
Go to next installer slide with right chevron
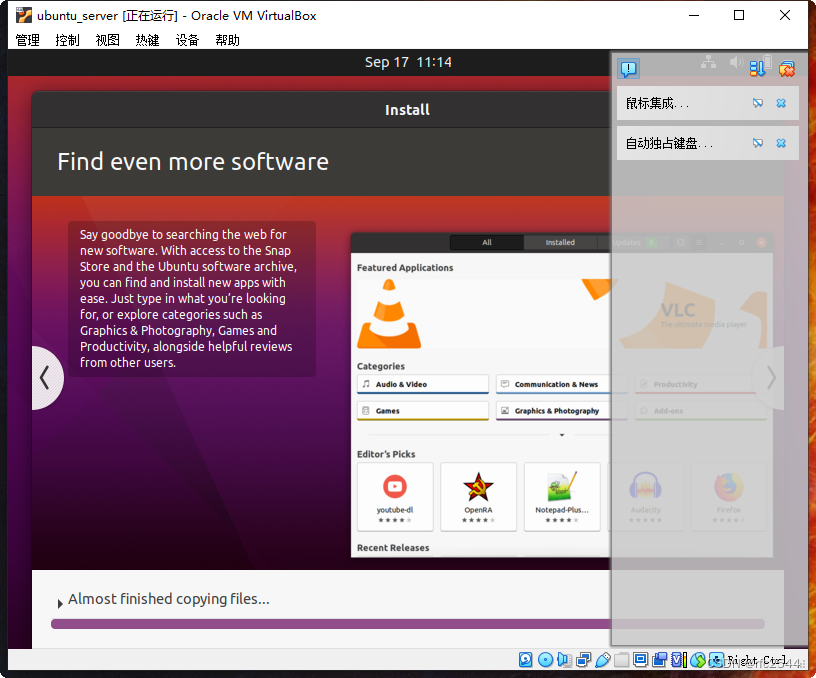tap(770, 378)
